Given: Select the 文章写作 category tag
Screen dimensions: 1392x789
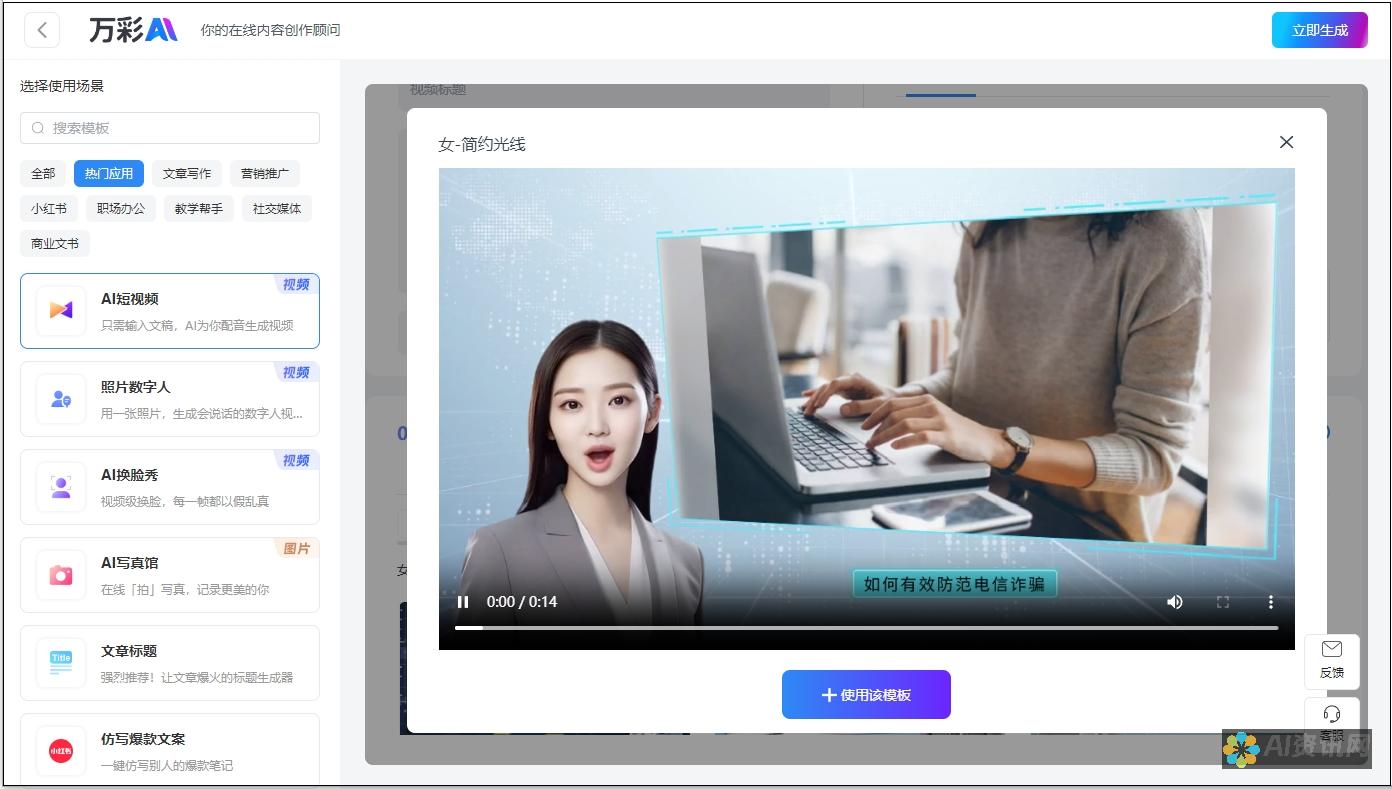Looking at the screenshot, I should click(x=187, y=174).
